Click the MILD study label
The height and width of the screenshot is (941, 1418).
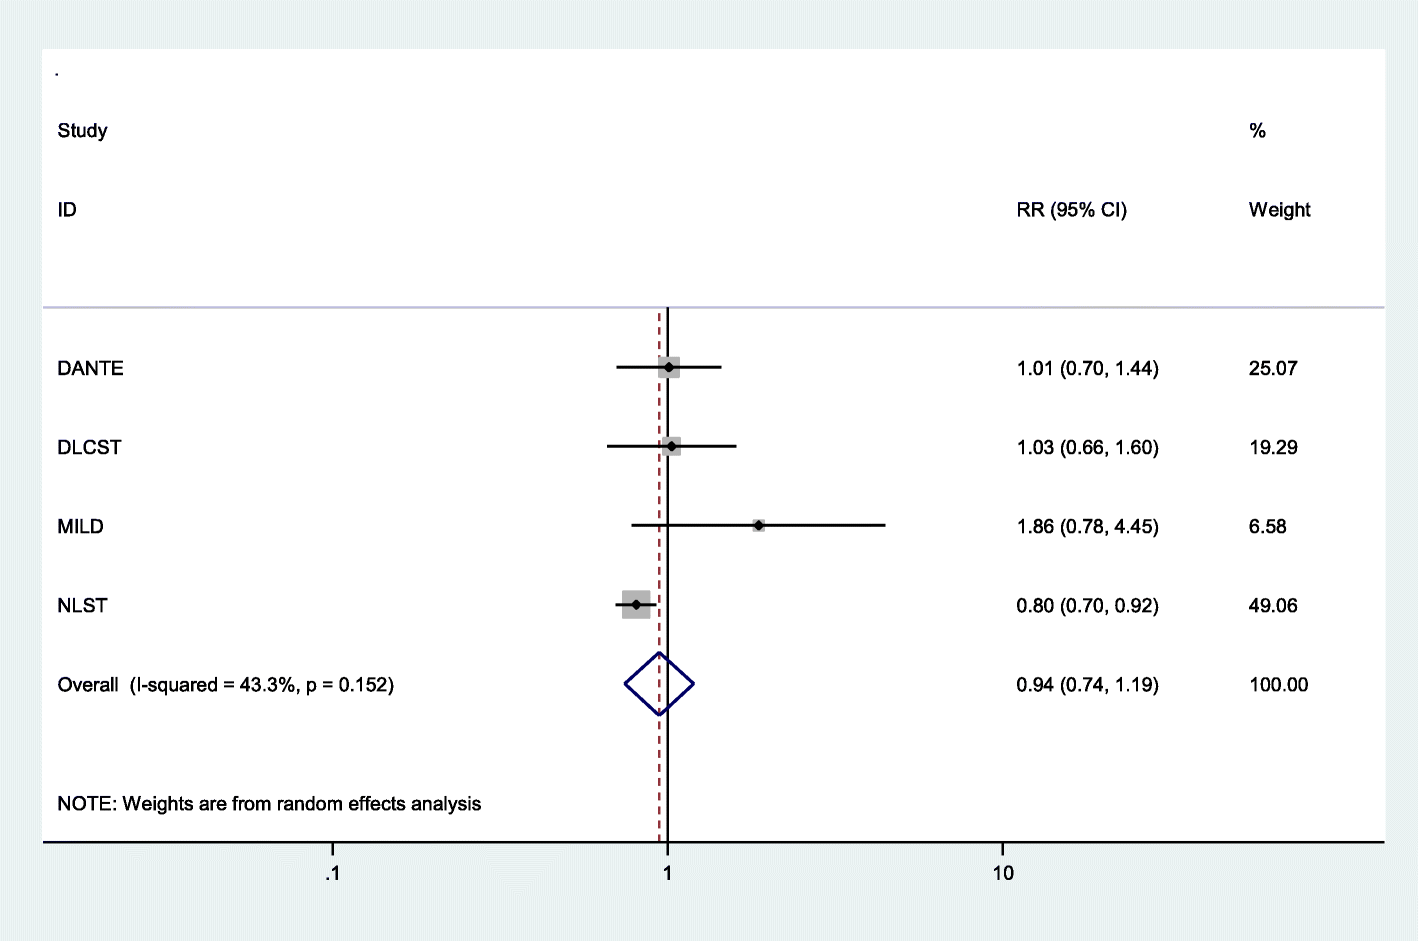80,526
